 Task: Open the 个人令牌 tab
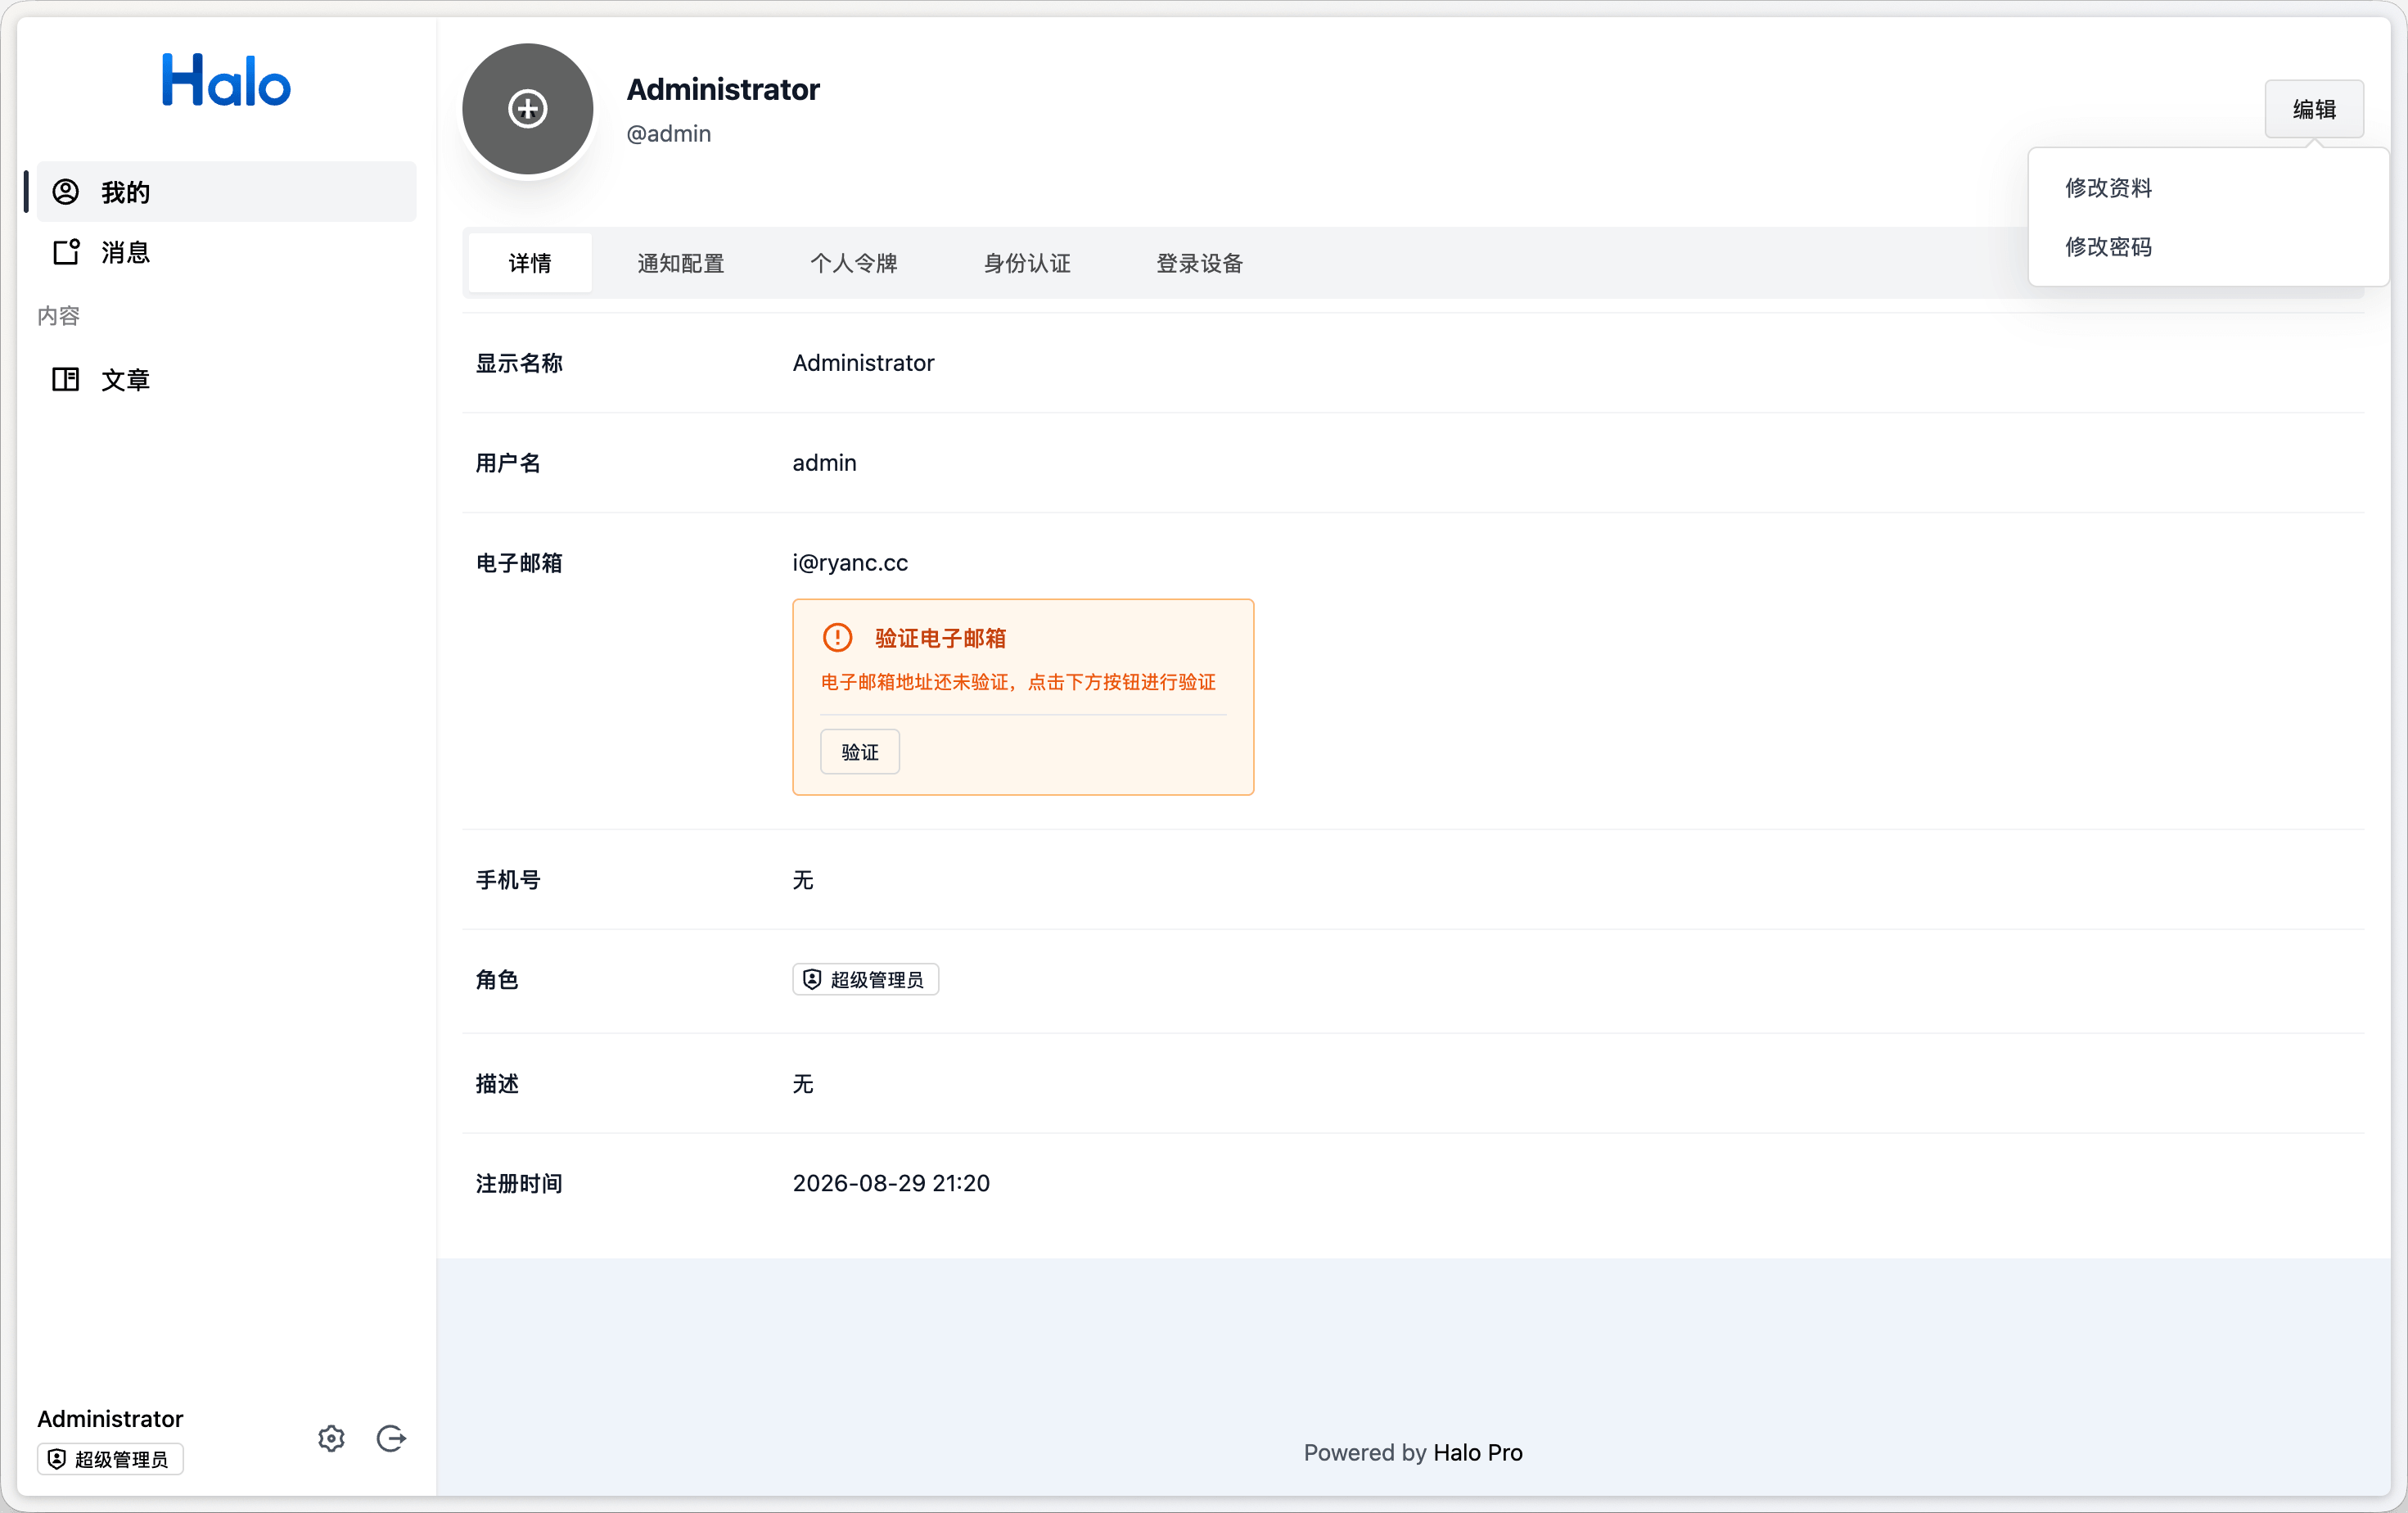(x=854, y=263)
